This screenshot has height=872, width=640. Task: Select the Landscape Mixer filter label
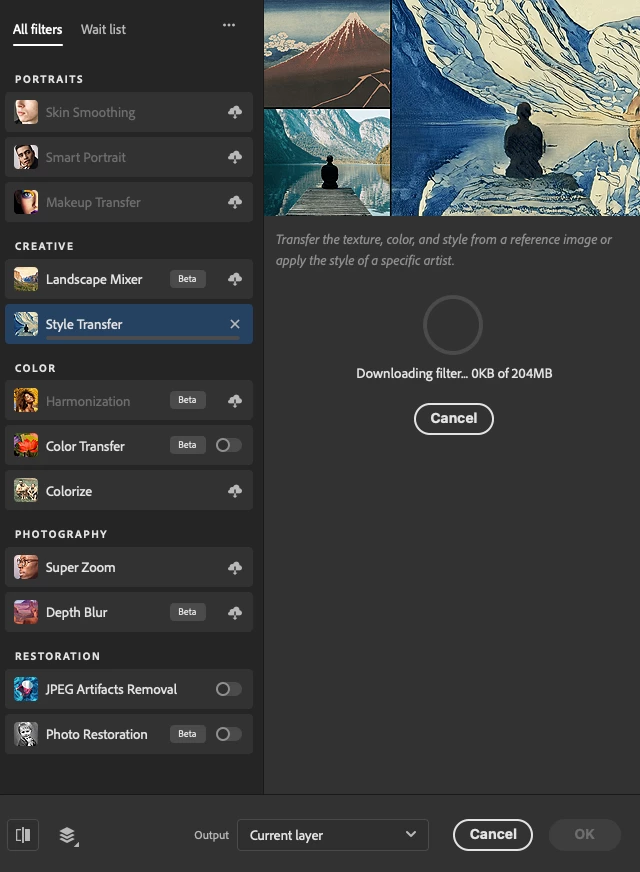coord(94,279)
